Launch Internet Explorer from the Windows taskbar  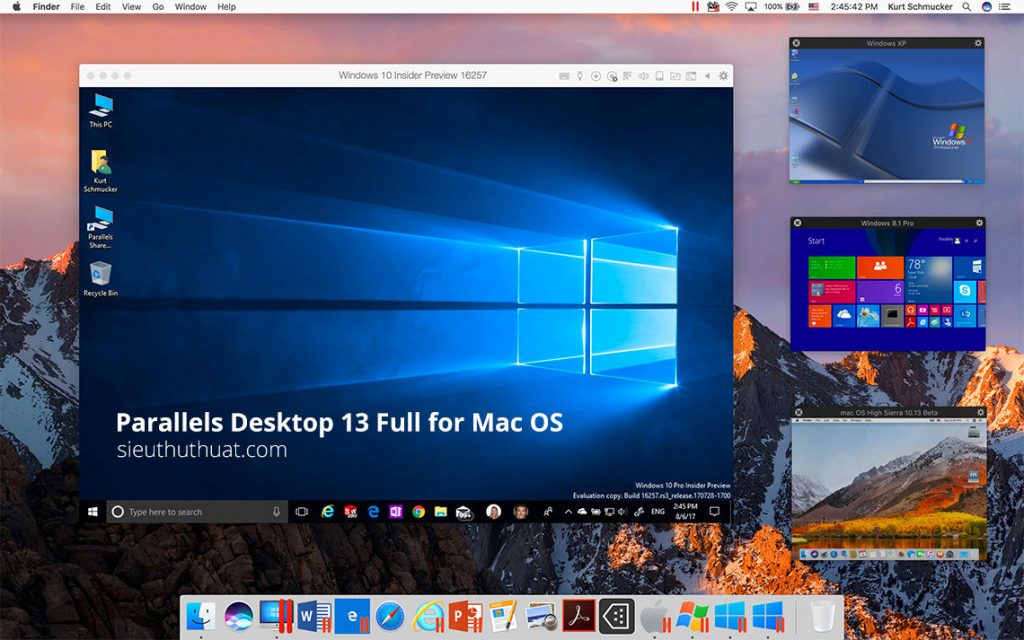click(327, 512)
